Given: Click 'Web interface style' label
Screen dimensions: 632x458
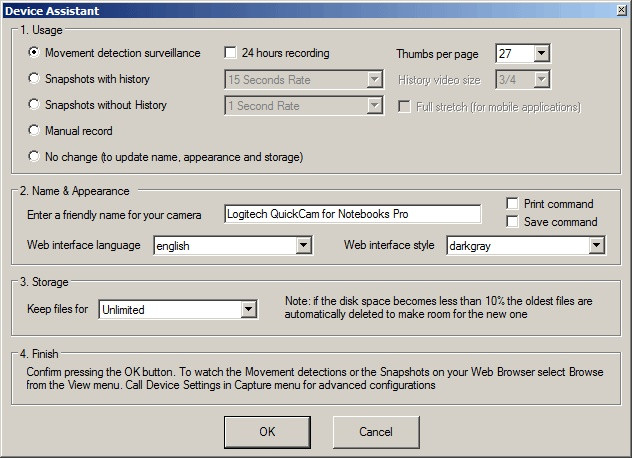Looking at the screenshot, I should [x=389, y=245].
